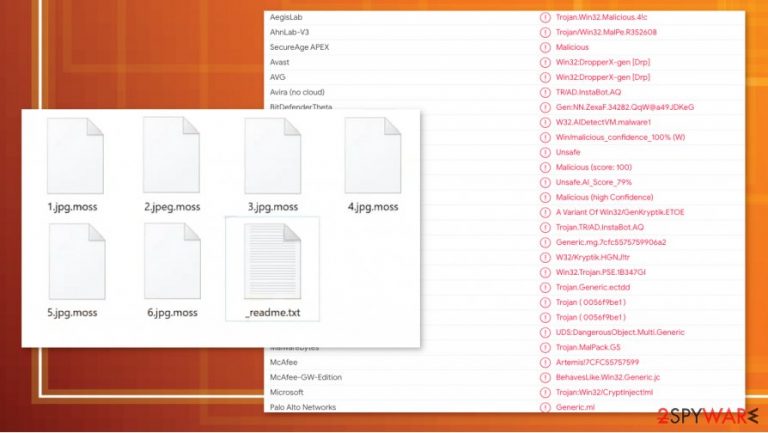
Task: Click the _readme.txt file name
Action: coord(273,313)
